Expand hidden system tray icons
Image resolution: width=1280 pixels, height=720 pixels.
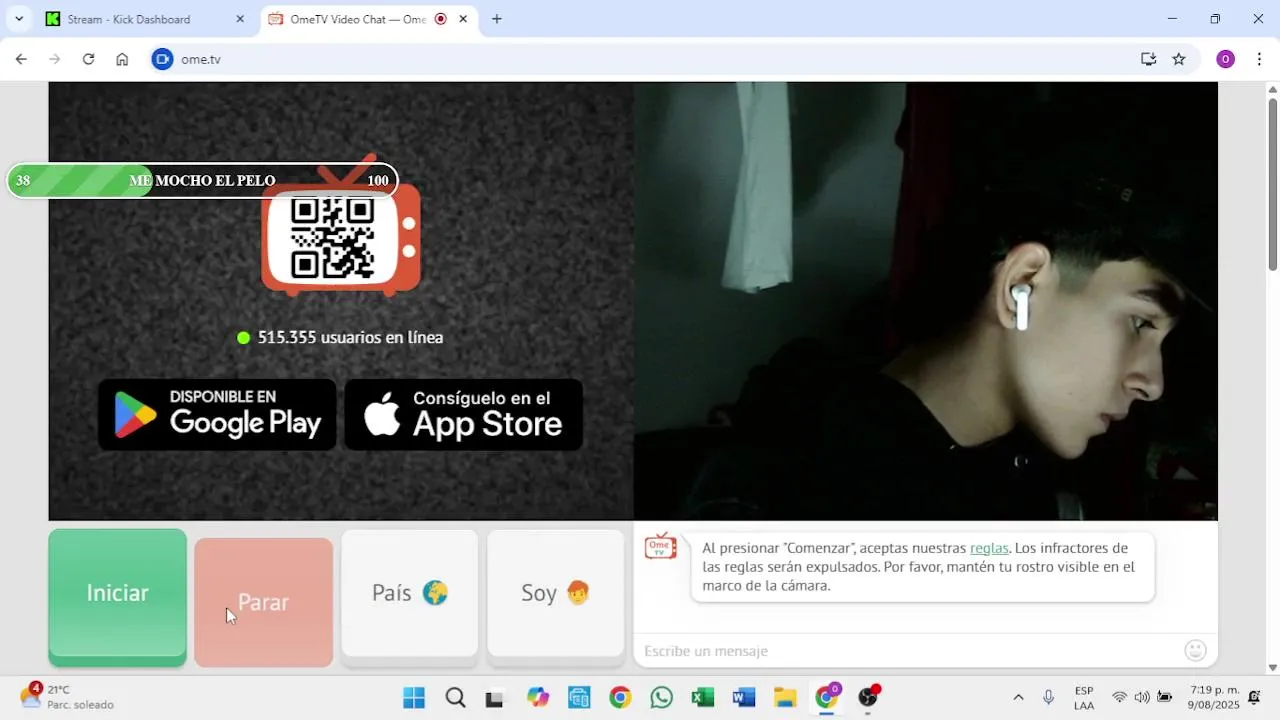[x=1018, y=697]
